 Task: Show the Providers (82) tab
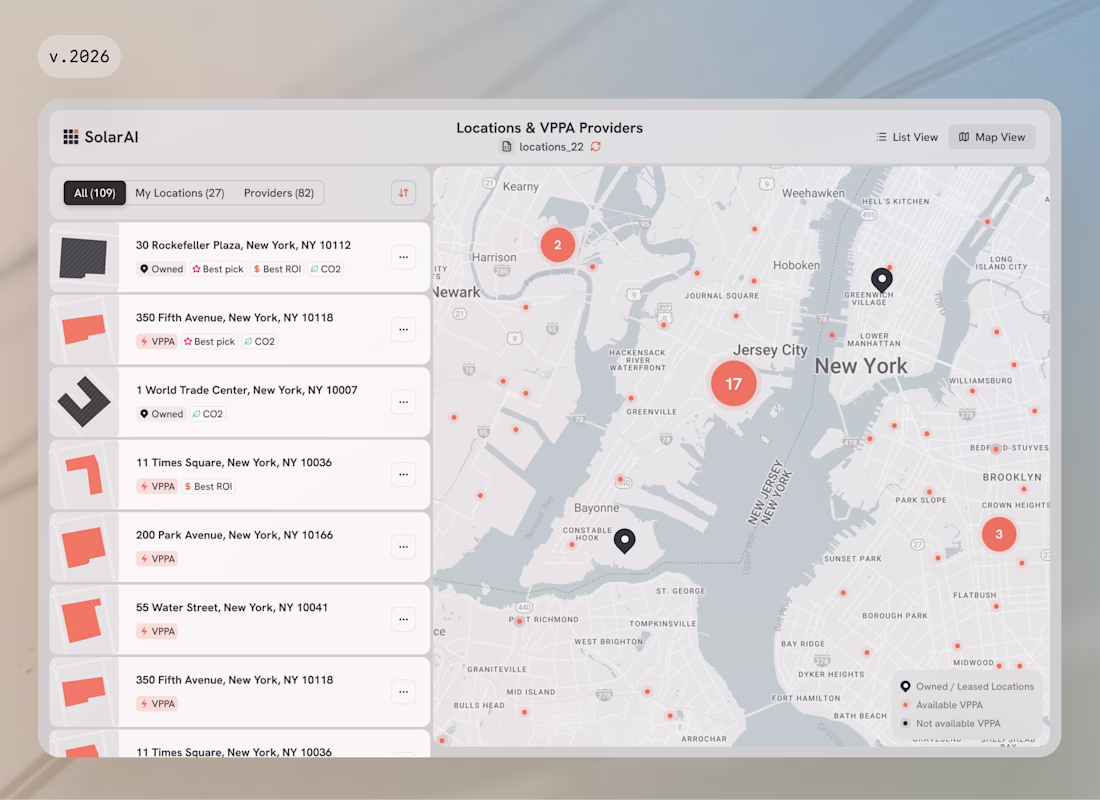click(279, 193)
